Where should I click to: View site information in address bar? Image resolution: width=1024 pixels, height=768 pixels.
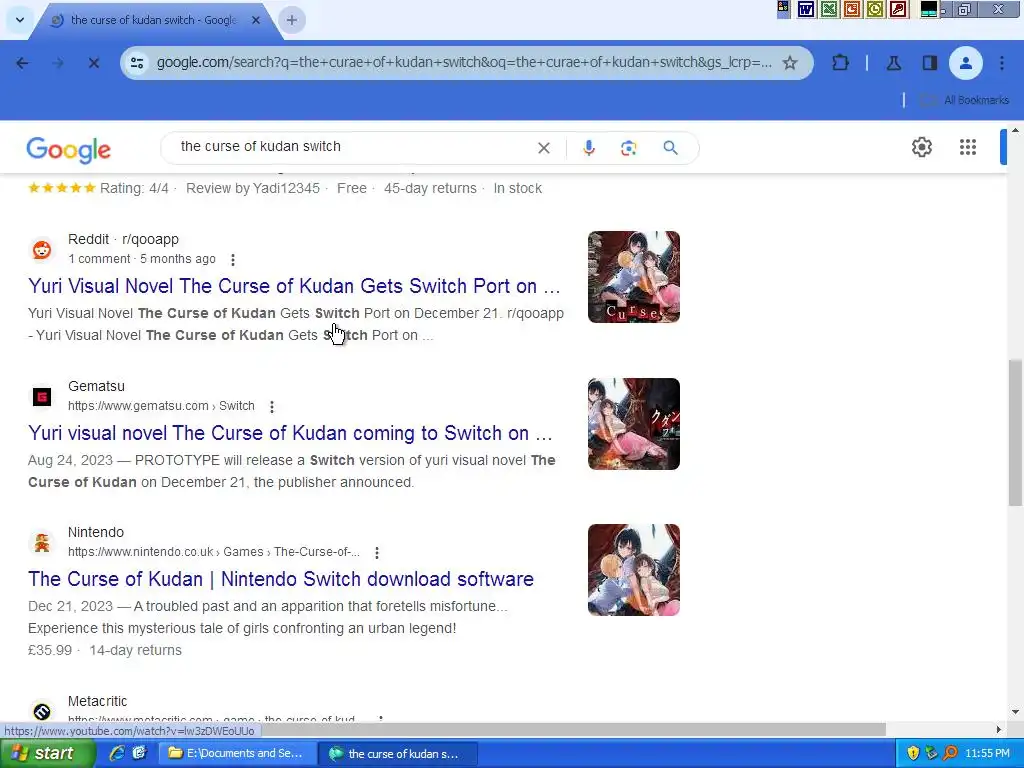[137, 63]
